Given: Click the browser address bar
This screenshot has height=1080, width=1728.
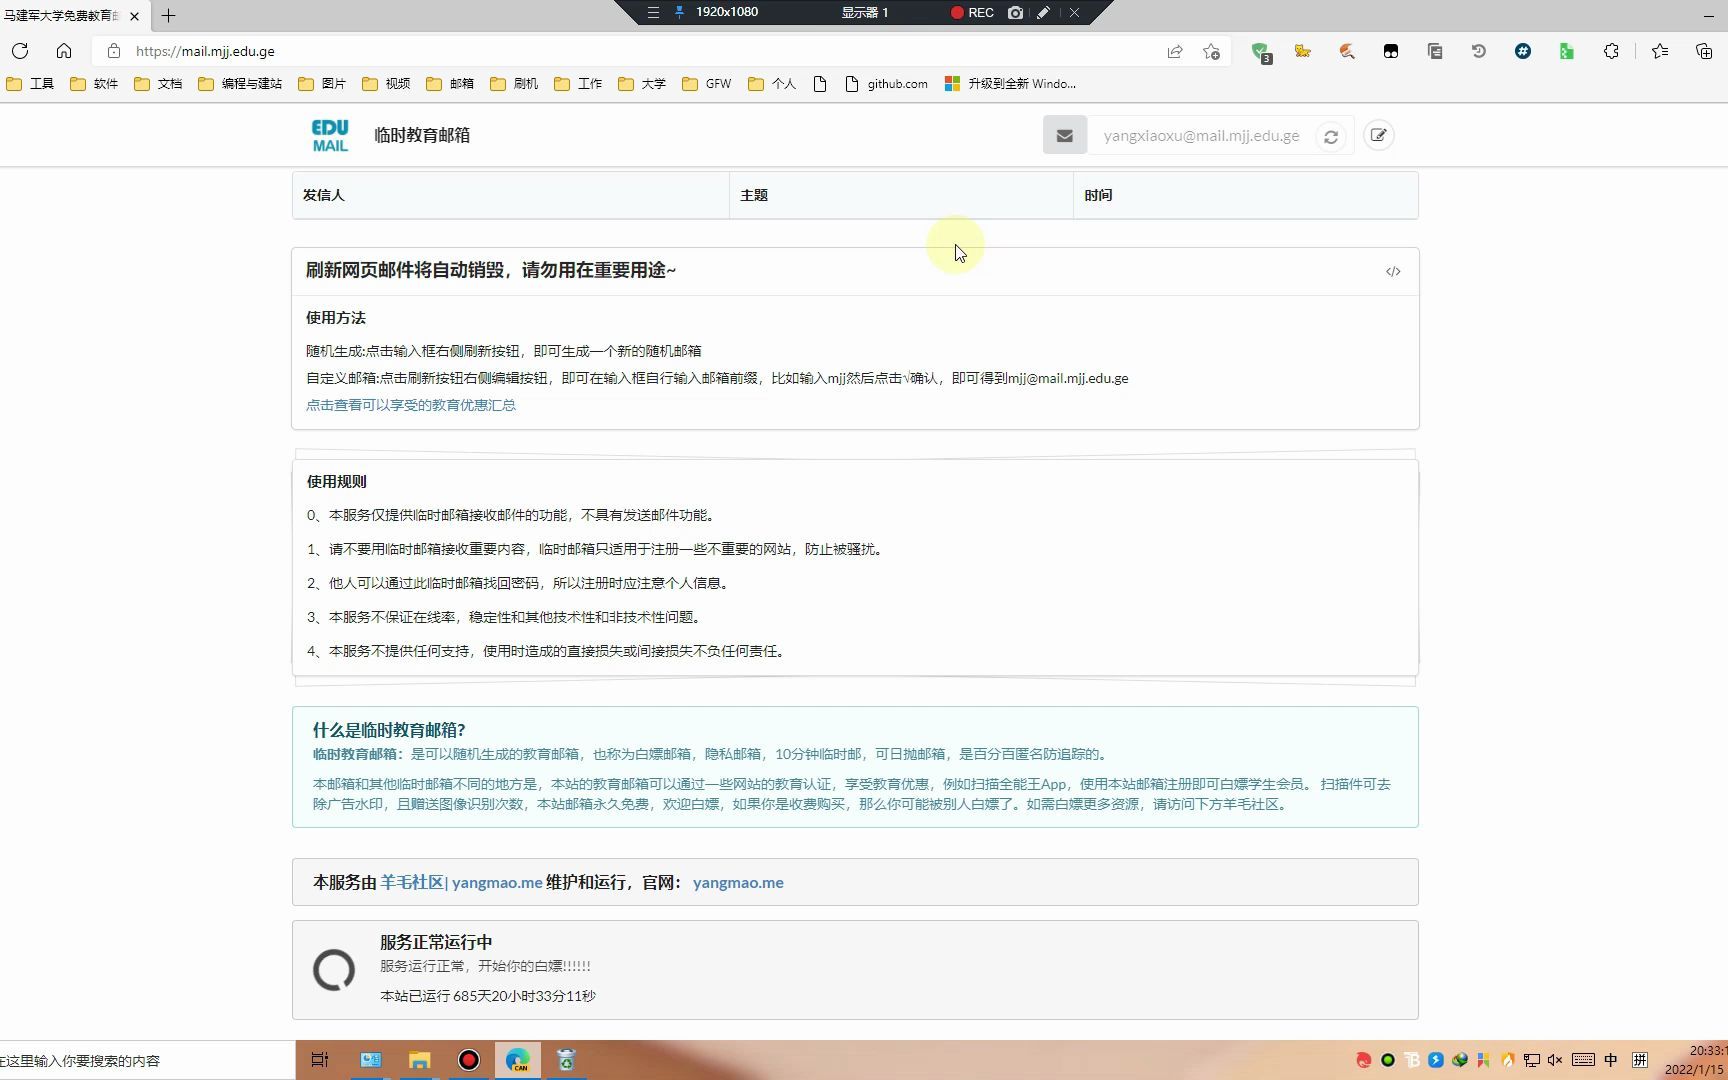Looking at the screenshot, I should click(x=400, y=51).
